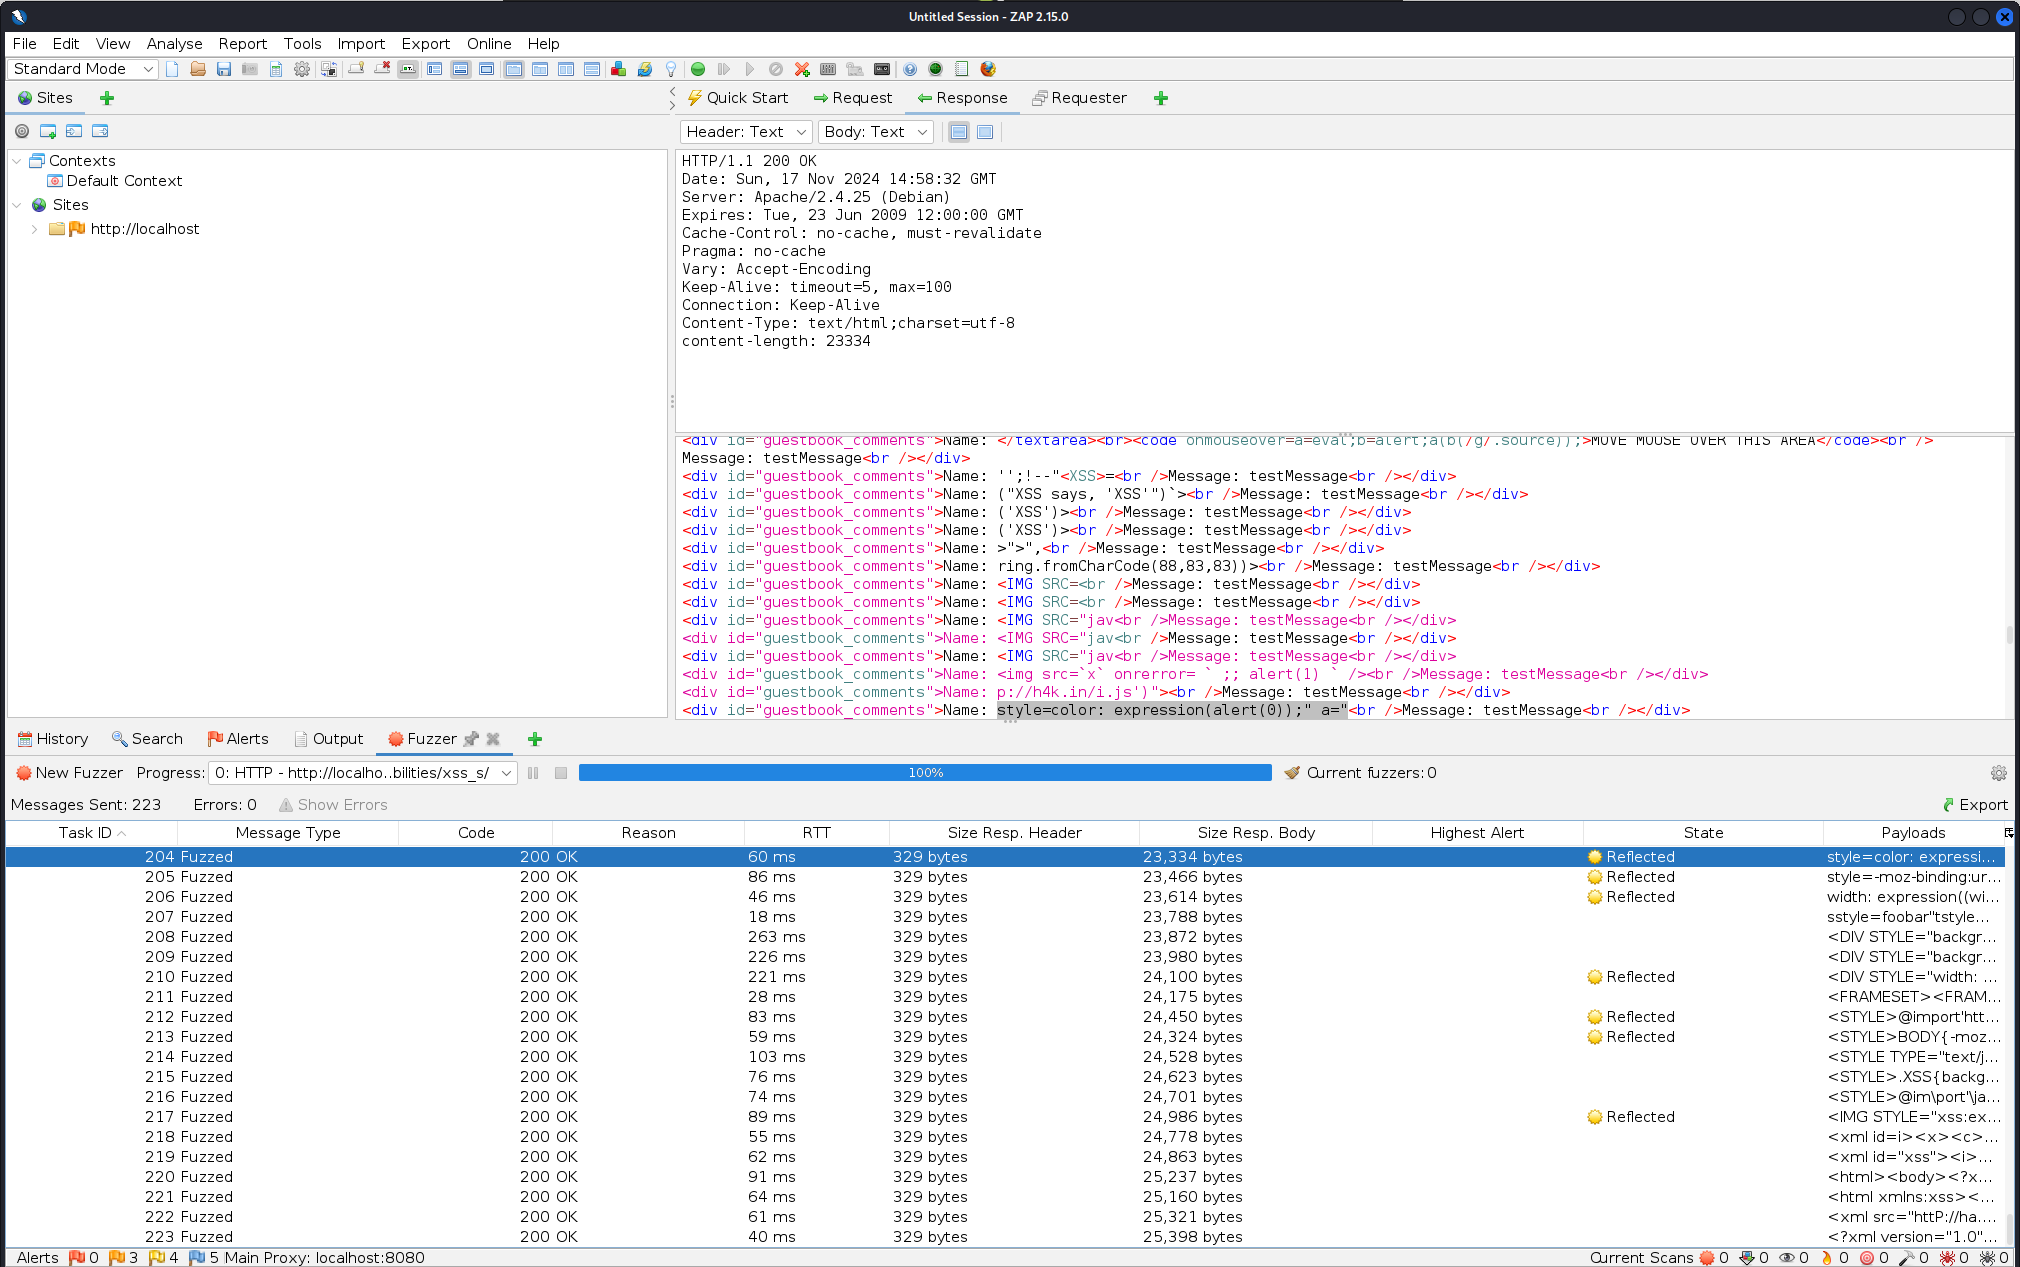Pause the running fuzzer
2020x1267 pixels.
[533, 773]
